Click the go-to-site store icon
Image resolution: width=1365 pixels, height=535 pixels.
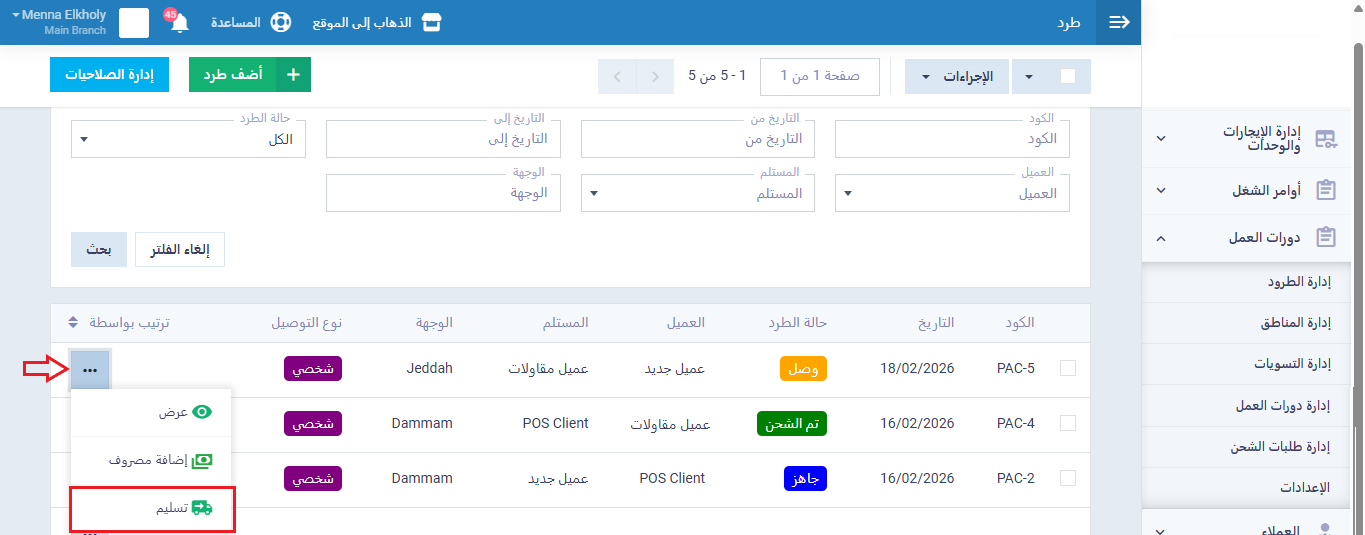[x=431, y=22]
